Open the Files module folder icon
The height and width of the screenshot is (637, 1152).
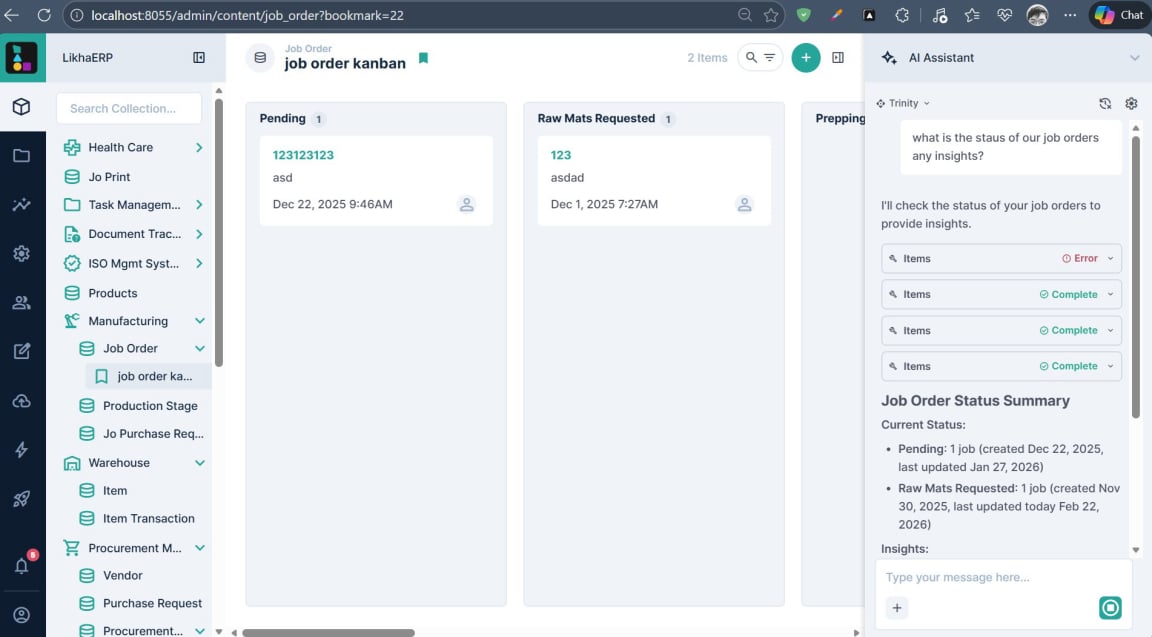[x=22, y=155]
